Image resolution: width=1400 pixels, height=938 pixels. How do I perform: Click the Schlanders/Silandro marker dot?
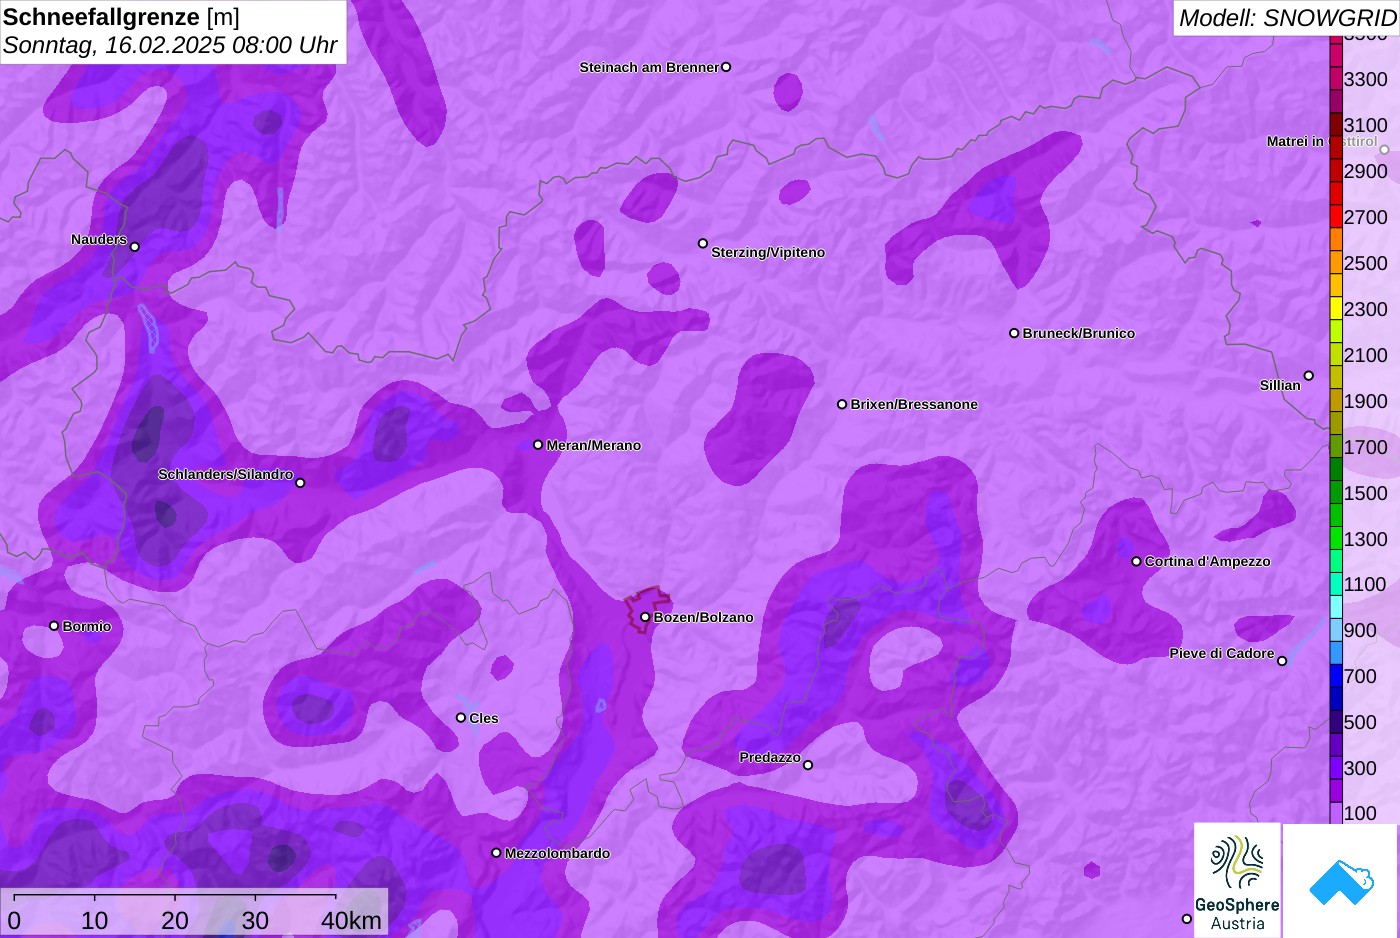click(300, 483)
